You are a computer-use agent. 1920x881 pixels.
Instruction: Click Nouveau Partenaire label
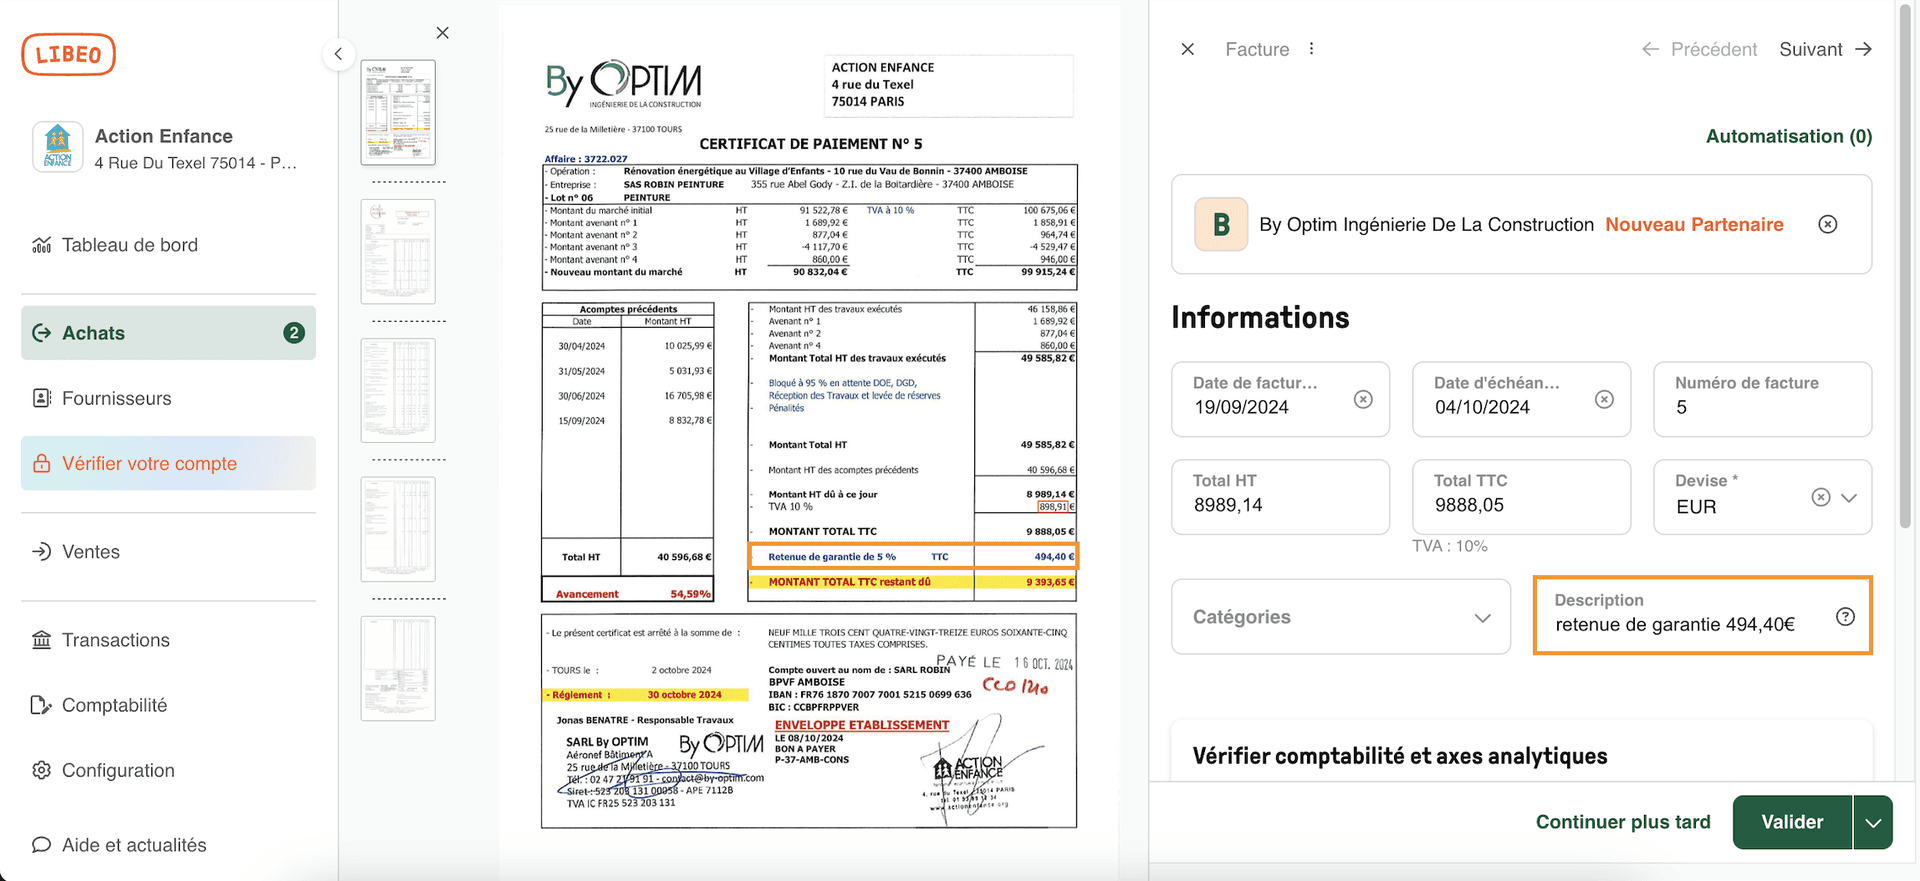point(1694,225)
